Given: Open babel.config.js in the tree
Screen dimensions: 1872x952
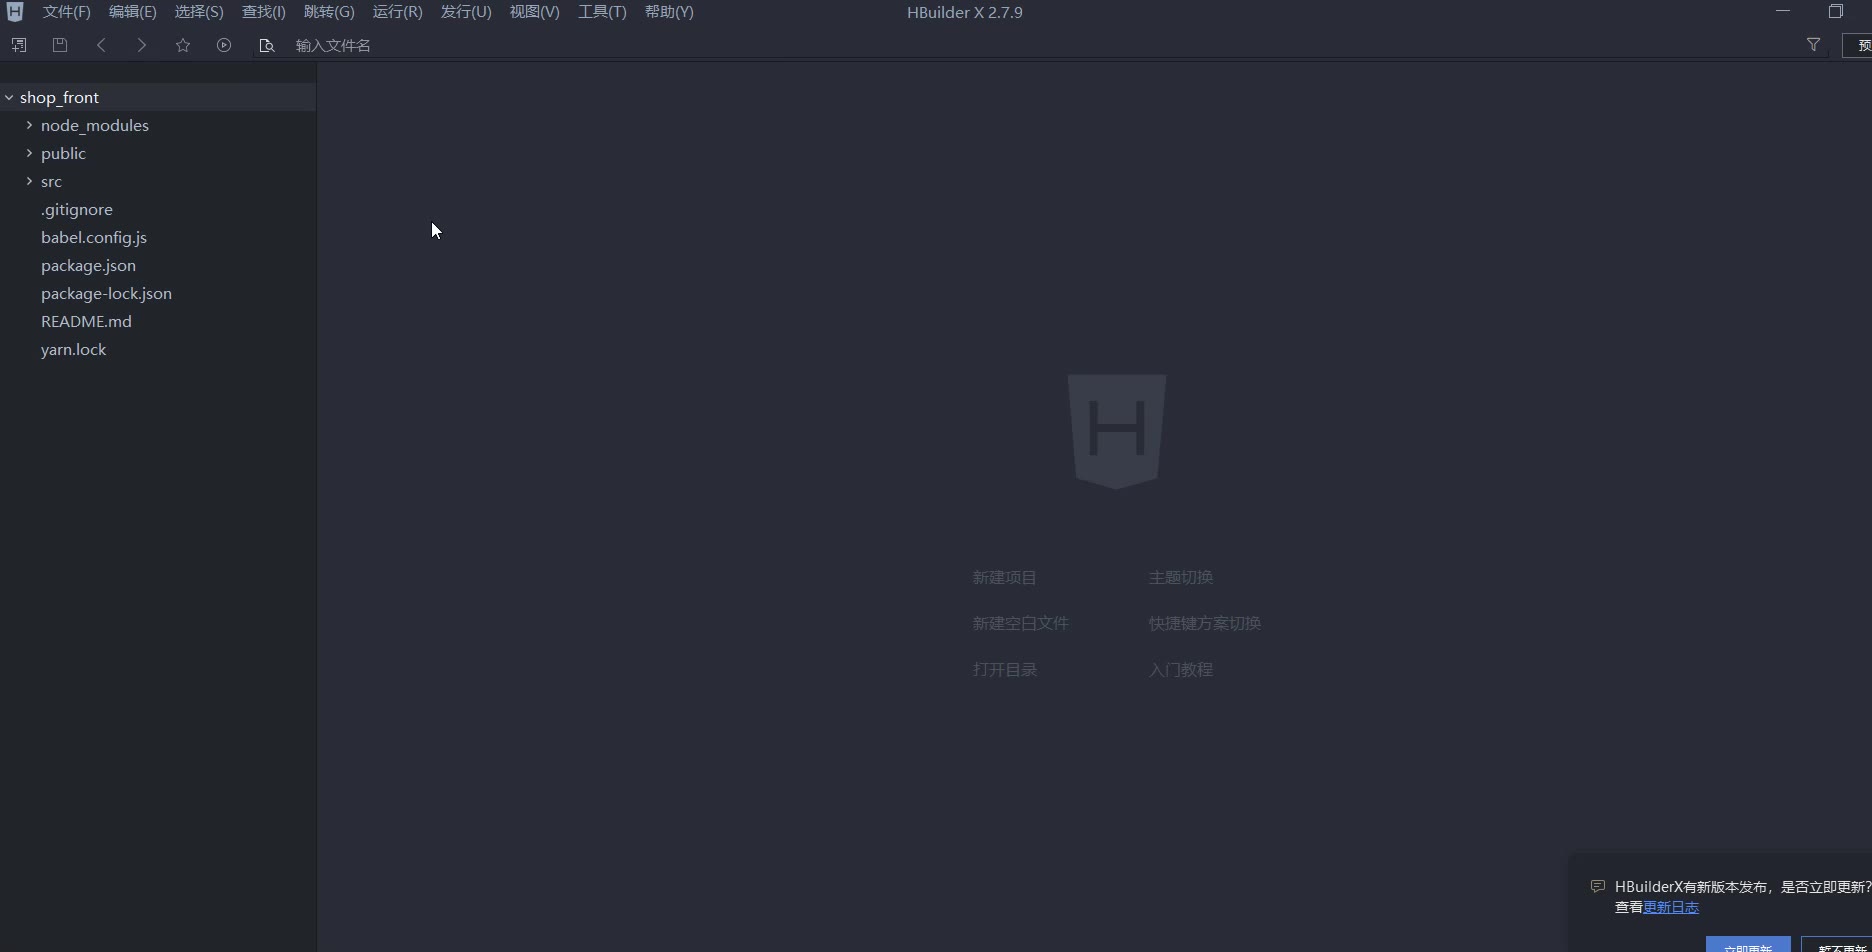Looking at the screenshot, I should [94, 237].
